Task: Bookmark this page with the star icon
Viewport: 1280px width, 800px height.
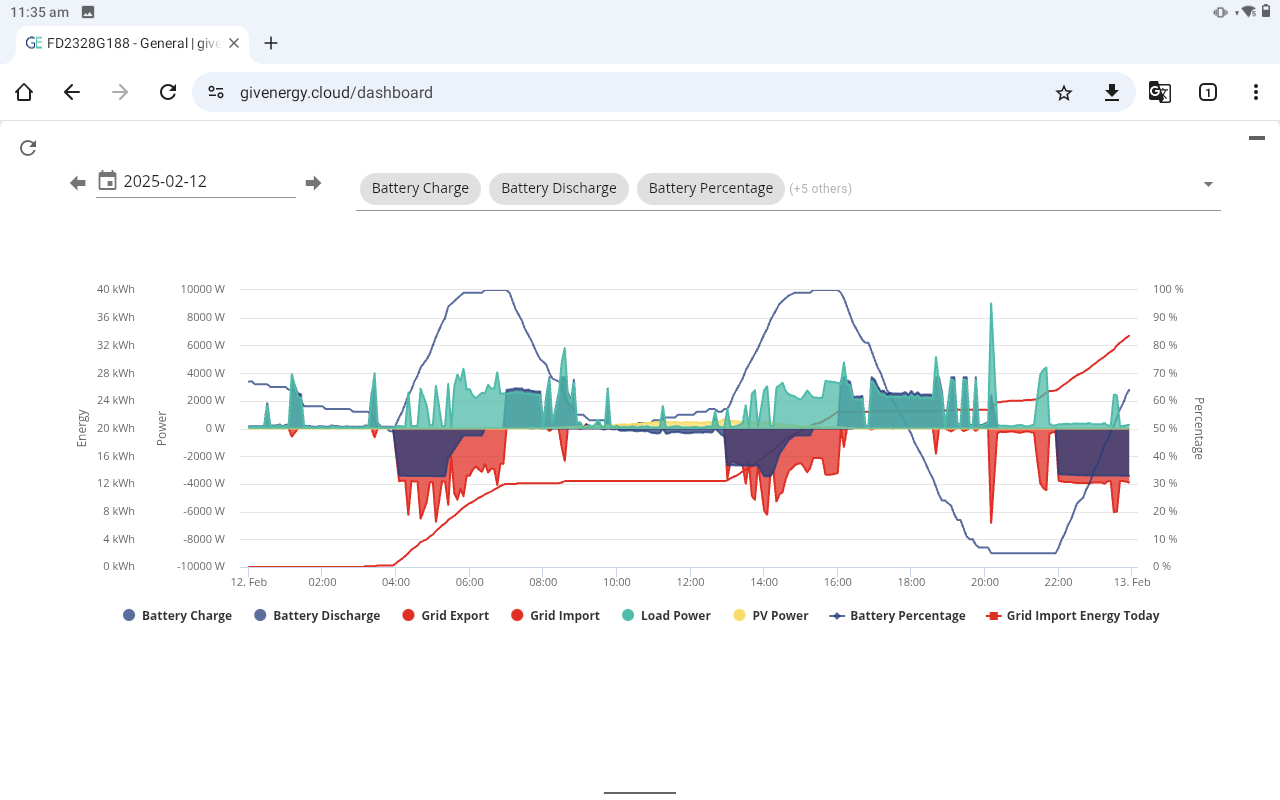Action: pos(1064,93)
